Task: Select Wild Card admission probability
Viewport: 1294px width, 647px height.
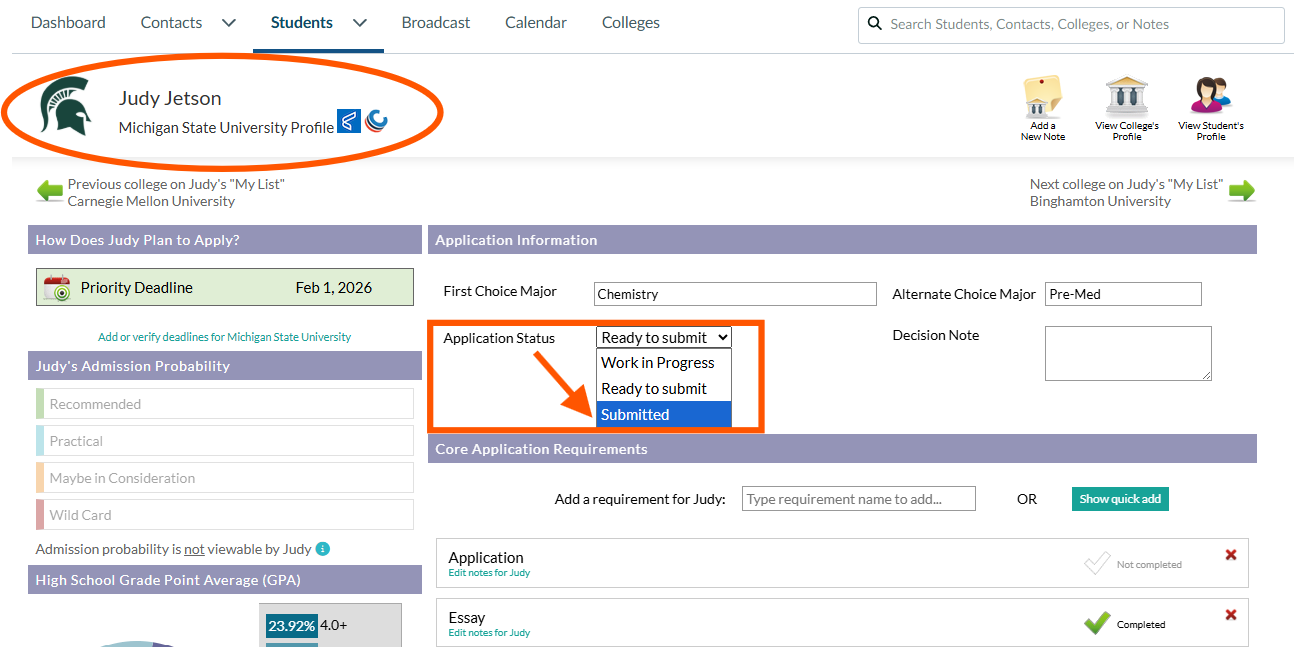Action: (x=225, y=515)
